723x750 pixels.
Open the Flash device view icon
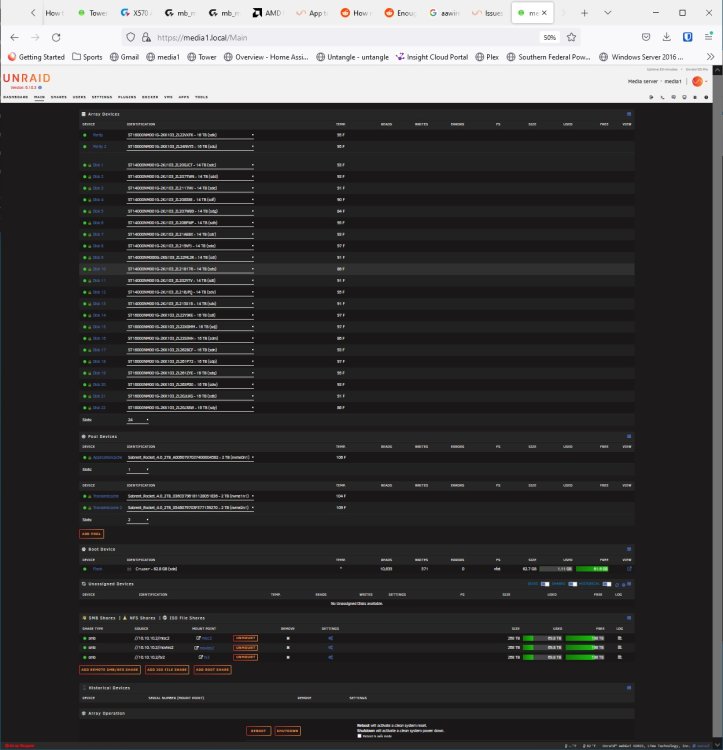coord(629,569)
